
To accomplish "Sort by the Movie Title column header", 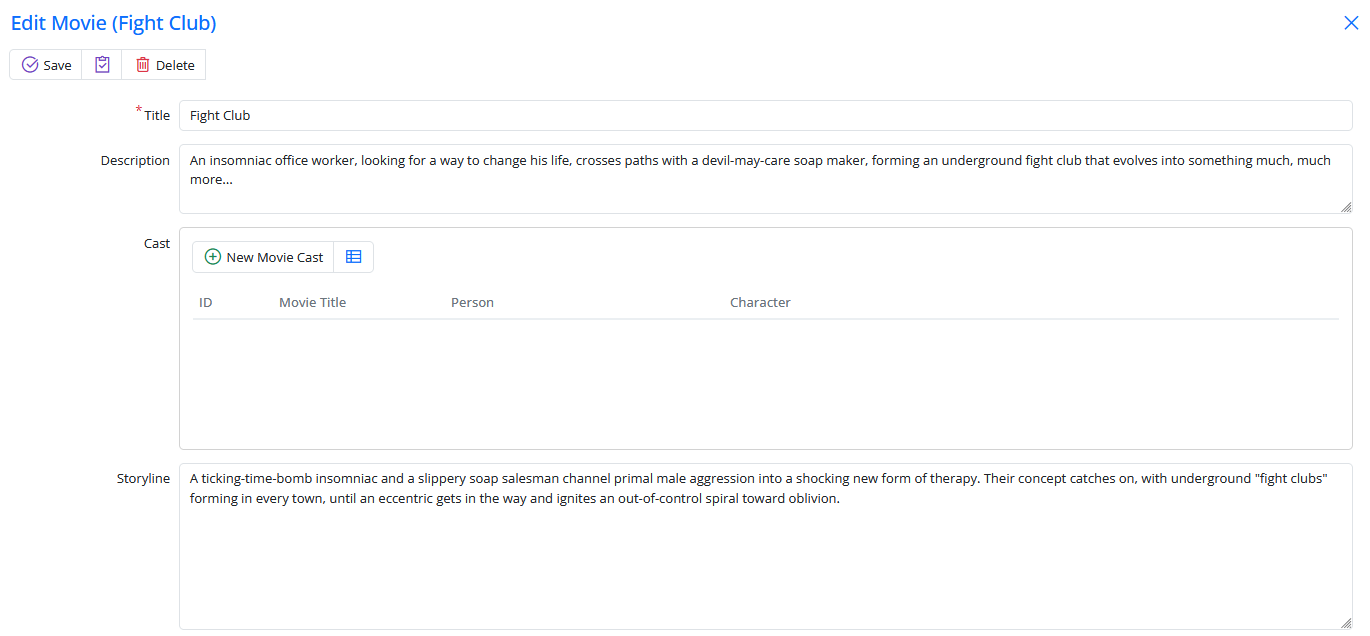I will [312, 302].
